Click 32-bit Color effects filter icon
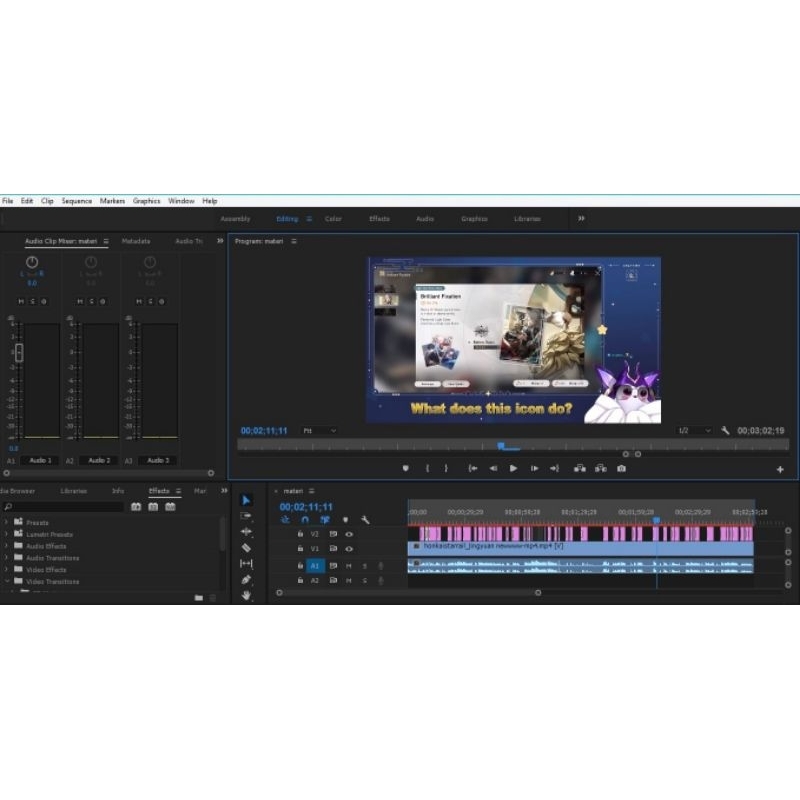Image resolution: width=800 pixels, height=800 pixels. pyautogui.click(x=153, y=507)
